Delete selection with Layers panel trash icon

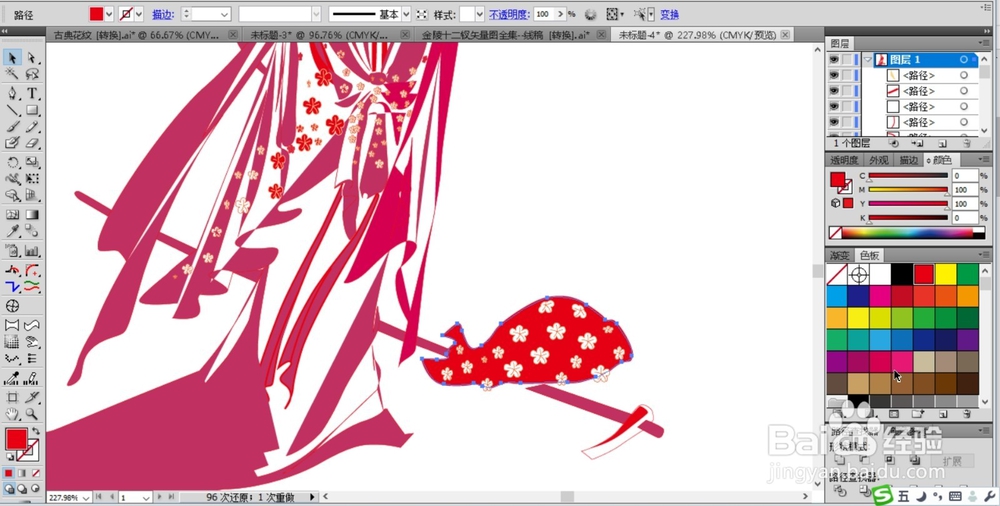point(967,144)
